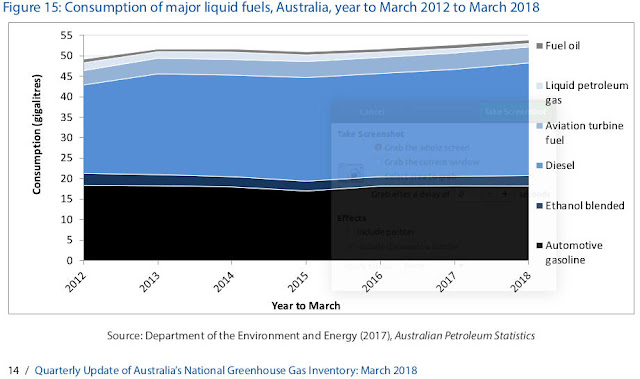Click the 2012 x-axis label
This screenshot has width=640, height=379.
point(76,281)
